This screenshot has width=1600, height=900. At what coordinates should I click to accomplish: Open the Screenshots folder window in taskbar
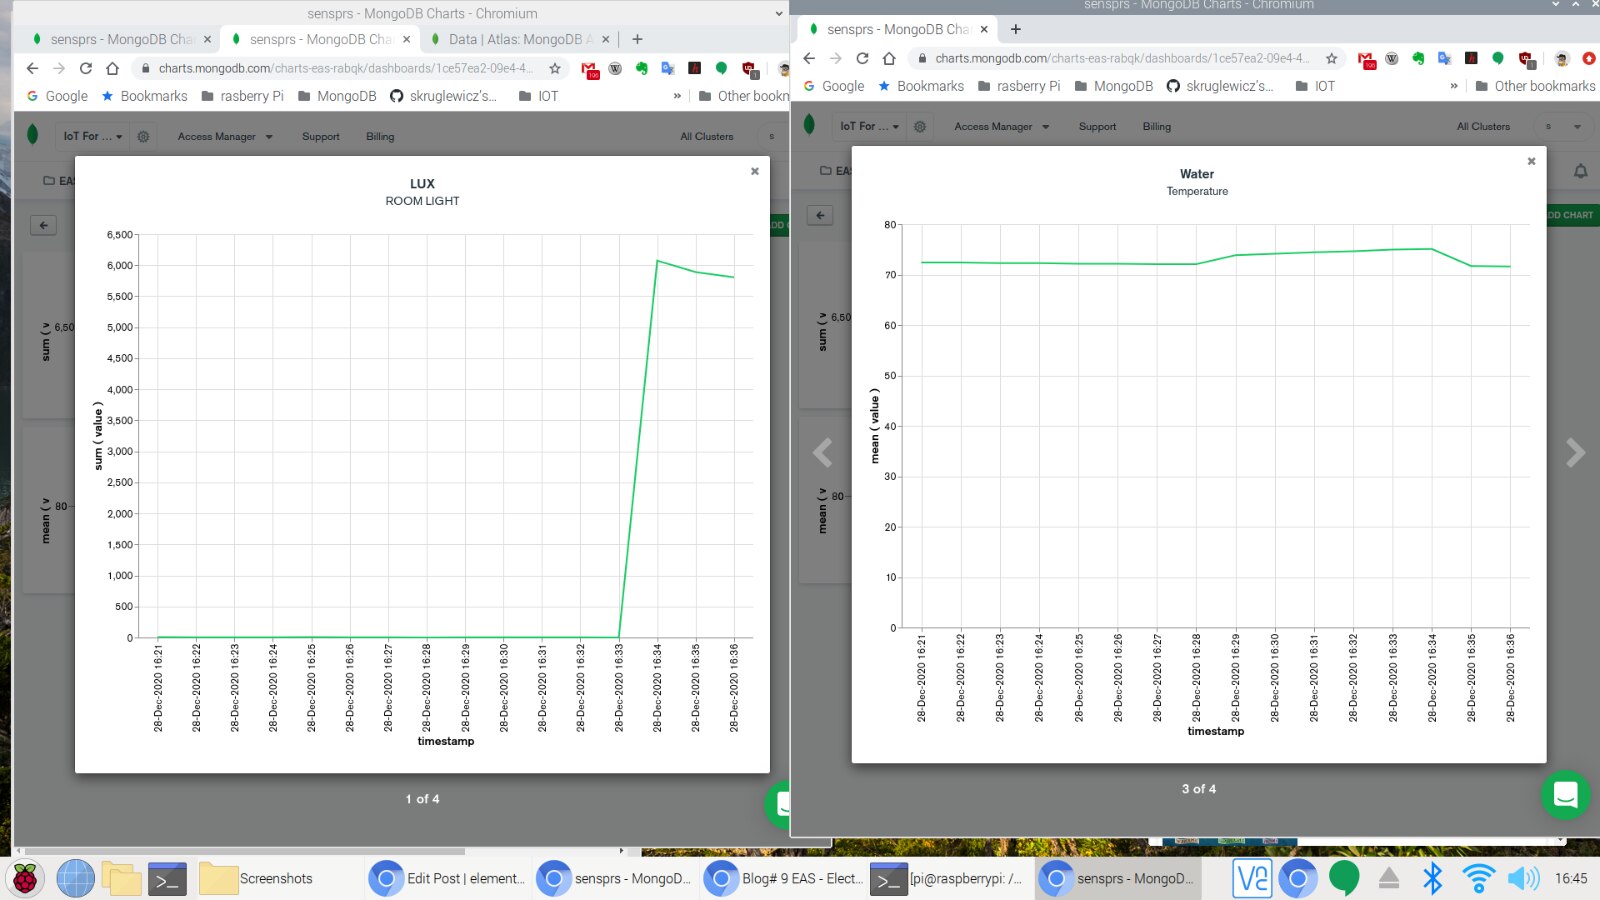pyautogui.click(x=256, y=879)
